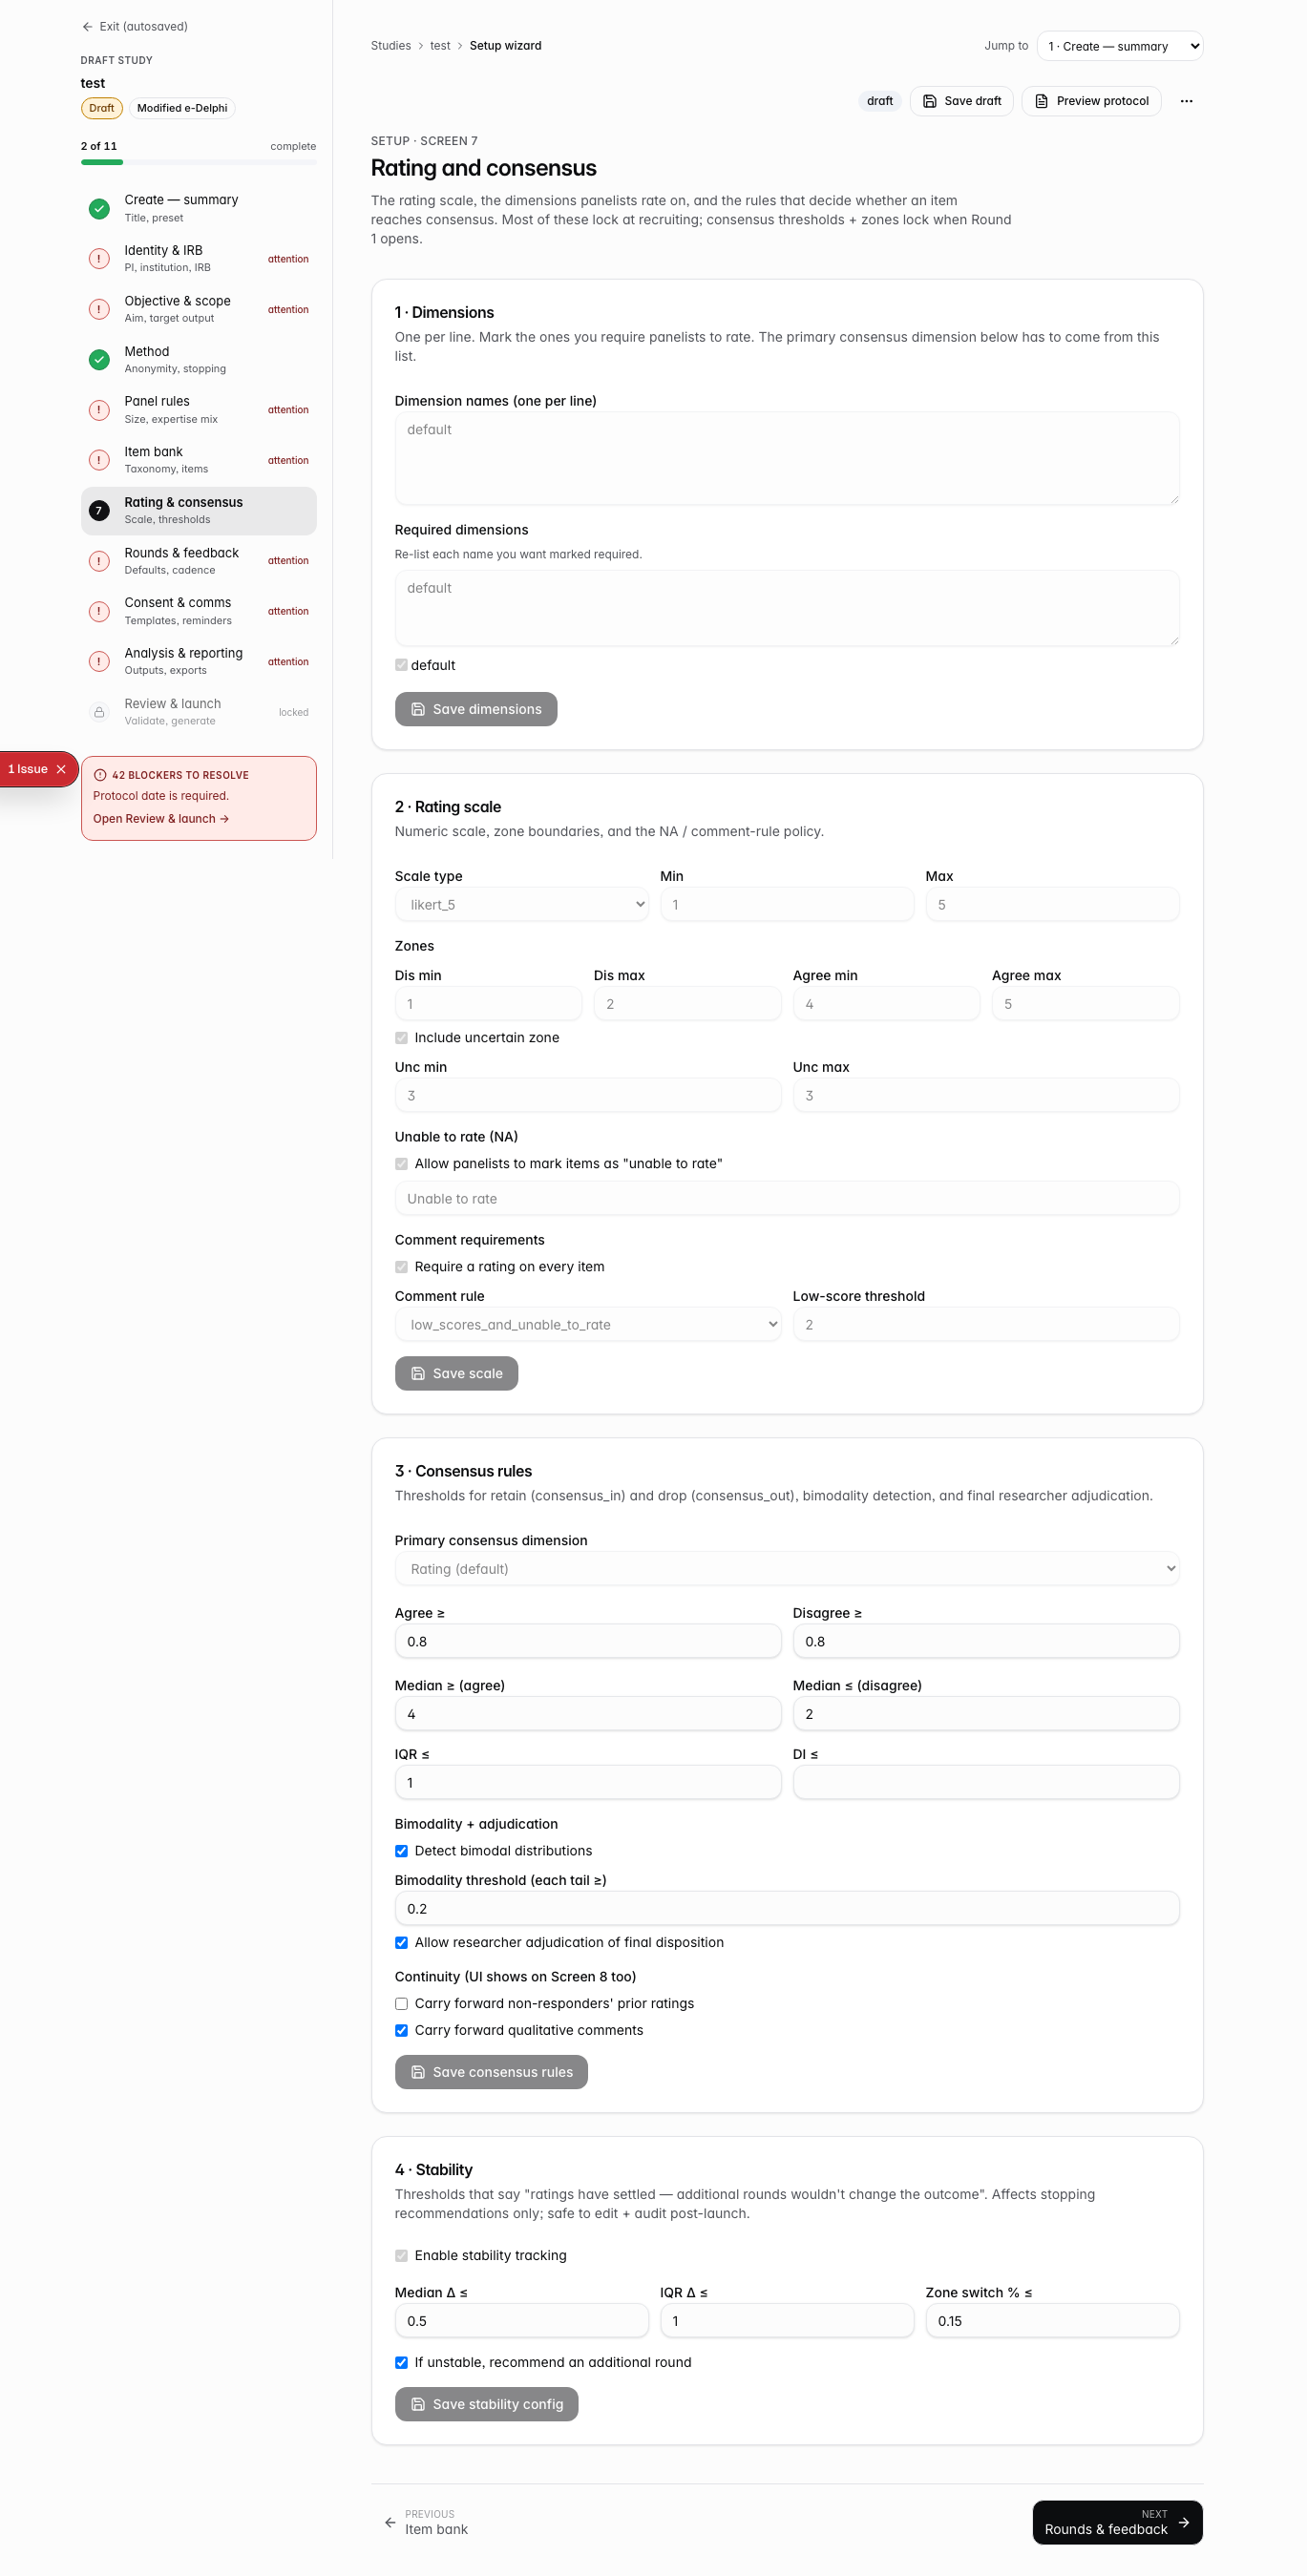Viewport: 1307px width, 2576px height.
Task: Uncheck Detect bimodal distributions
Action: [x=401, y=1851]
